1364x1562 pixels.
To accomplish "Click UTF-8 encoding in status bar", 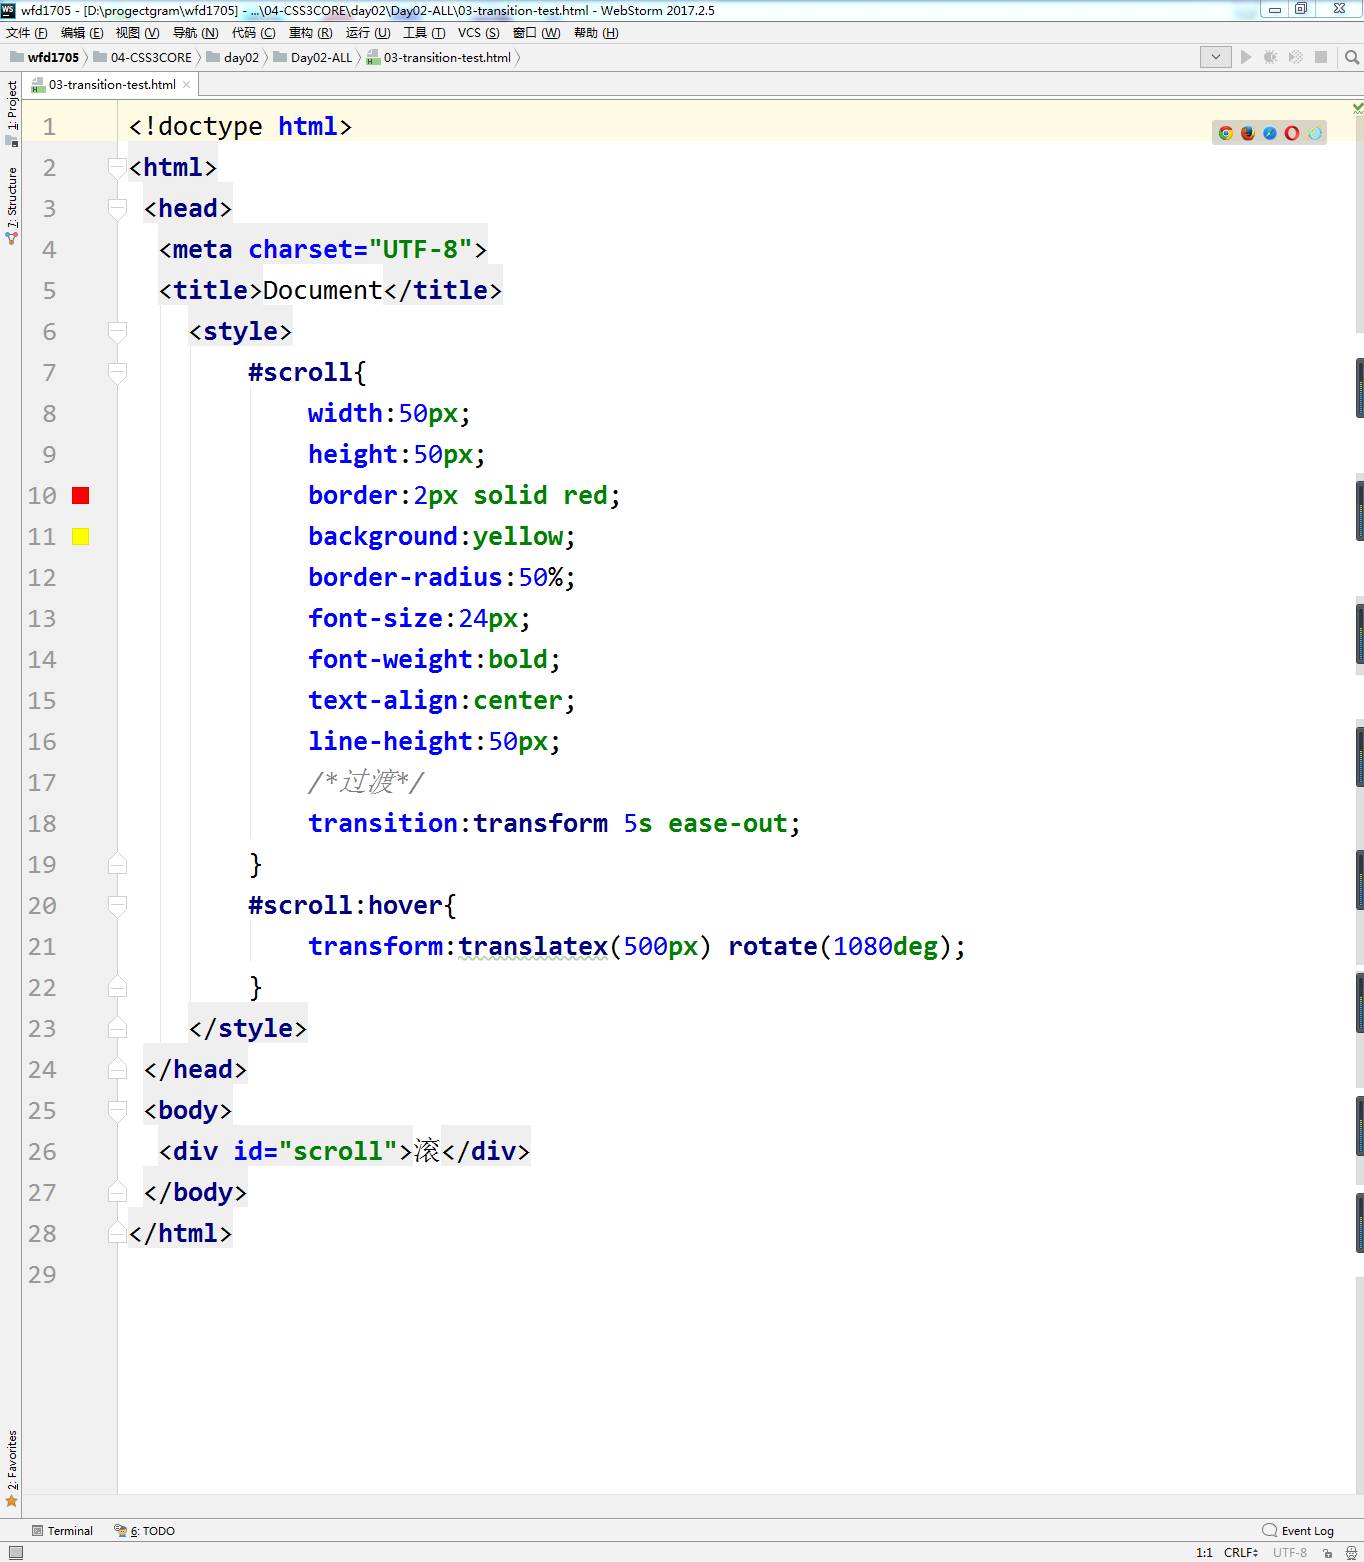I will [x=1290, y=1553].
